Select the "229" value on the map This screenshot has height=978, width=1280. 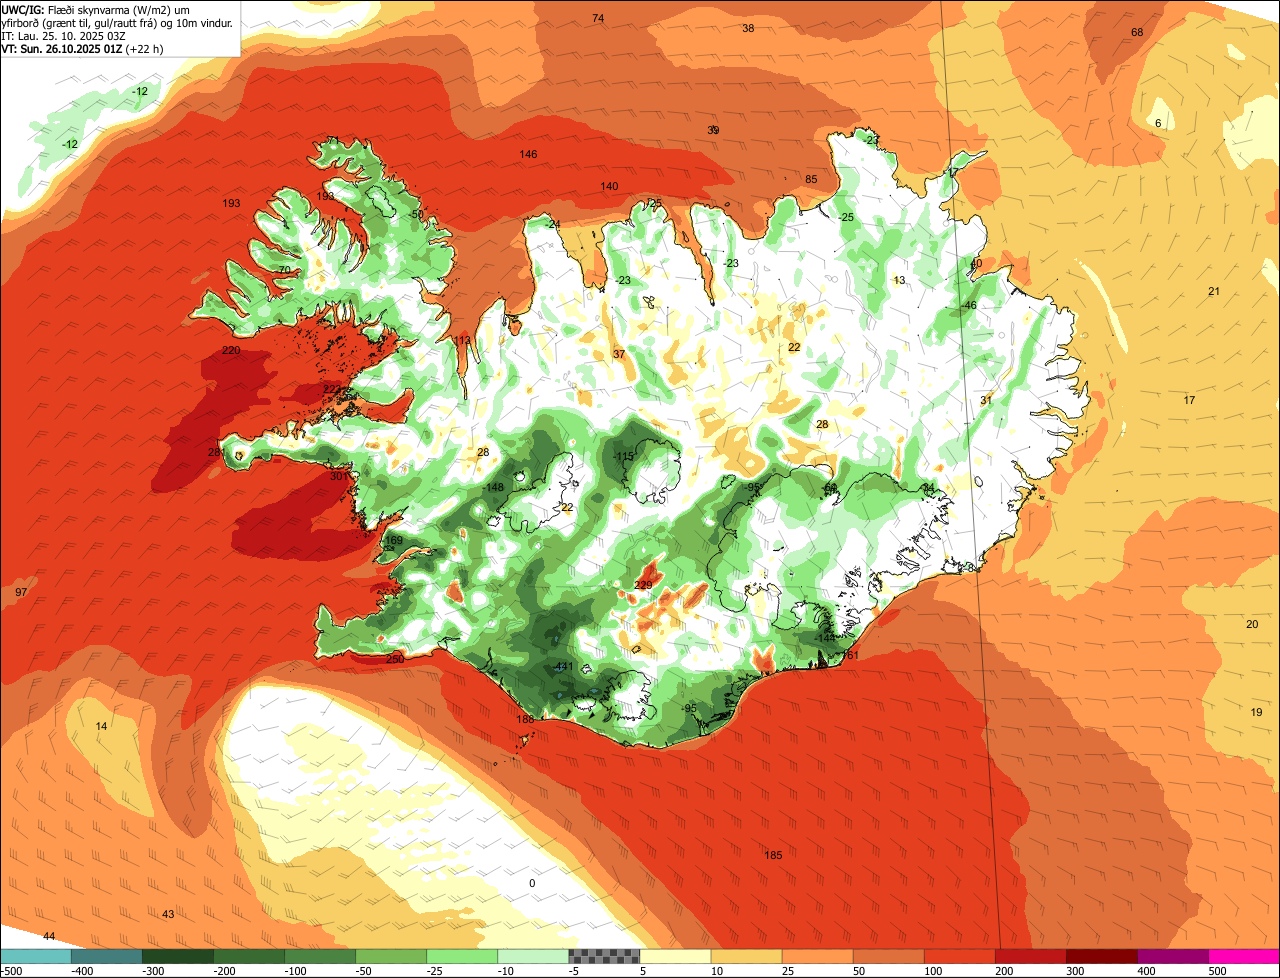pos(643,585)
